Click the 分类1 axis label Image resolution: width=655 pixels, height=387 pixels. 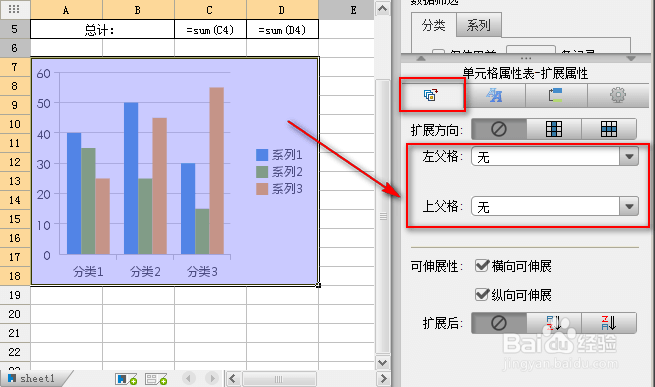click(88, 272)
